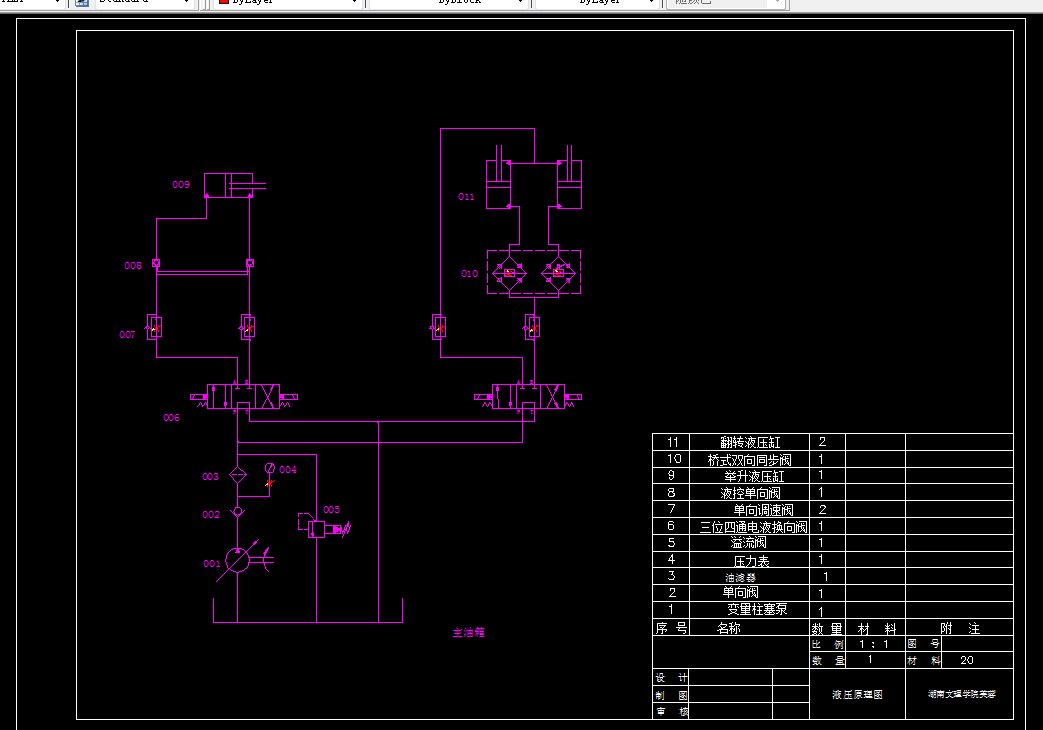Click the 图号 label in the title block
The height and width of the screenshot is (730, 1043).
click(923, 643)
